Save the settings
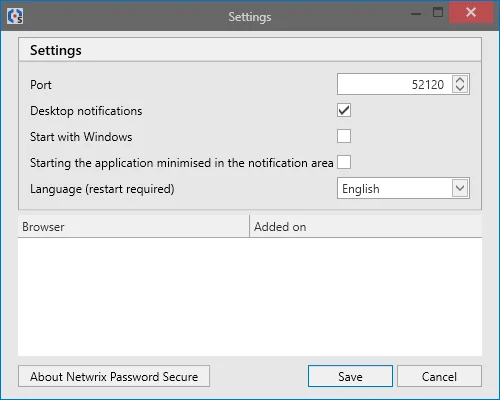The width and height of the screenshot is (500, 400). point(350,376)
